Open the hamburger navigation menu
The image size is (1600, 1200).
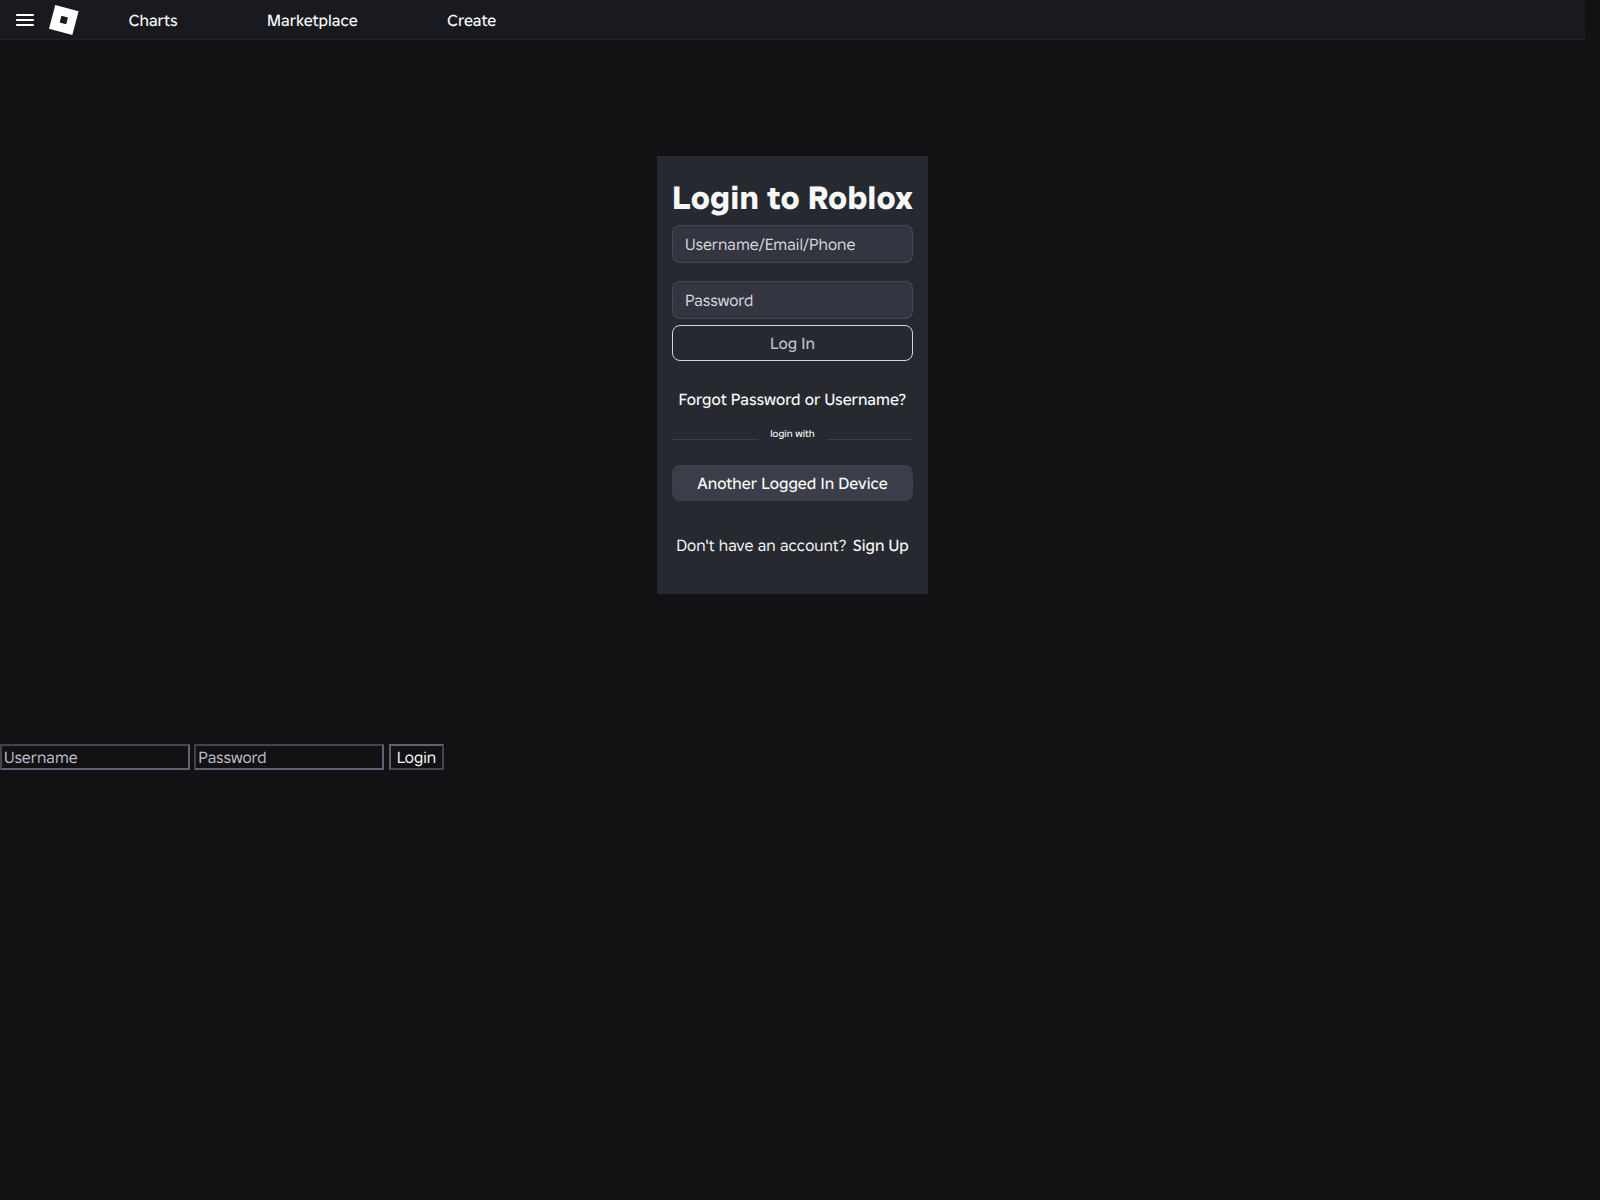[25, 20]
